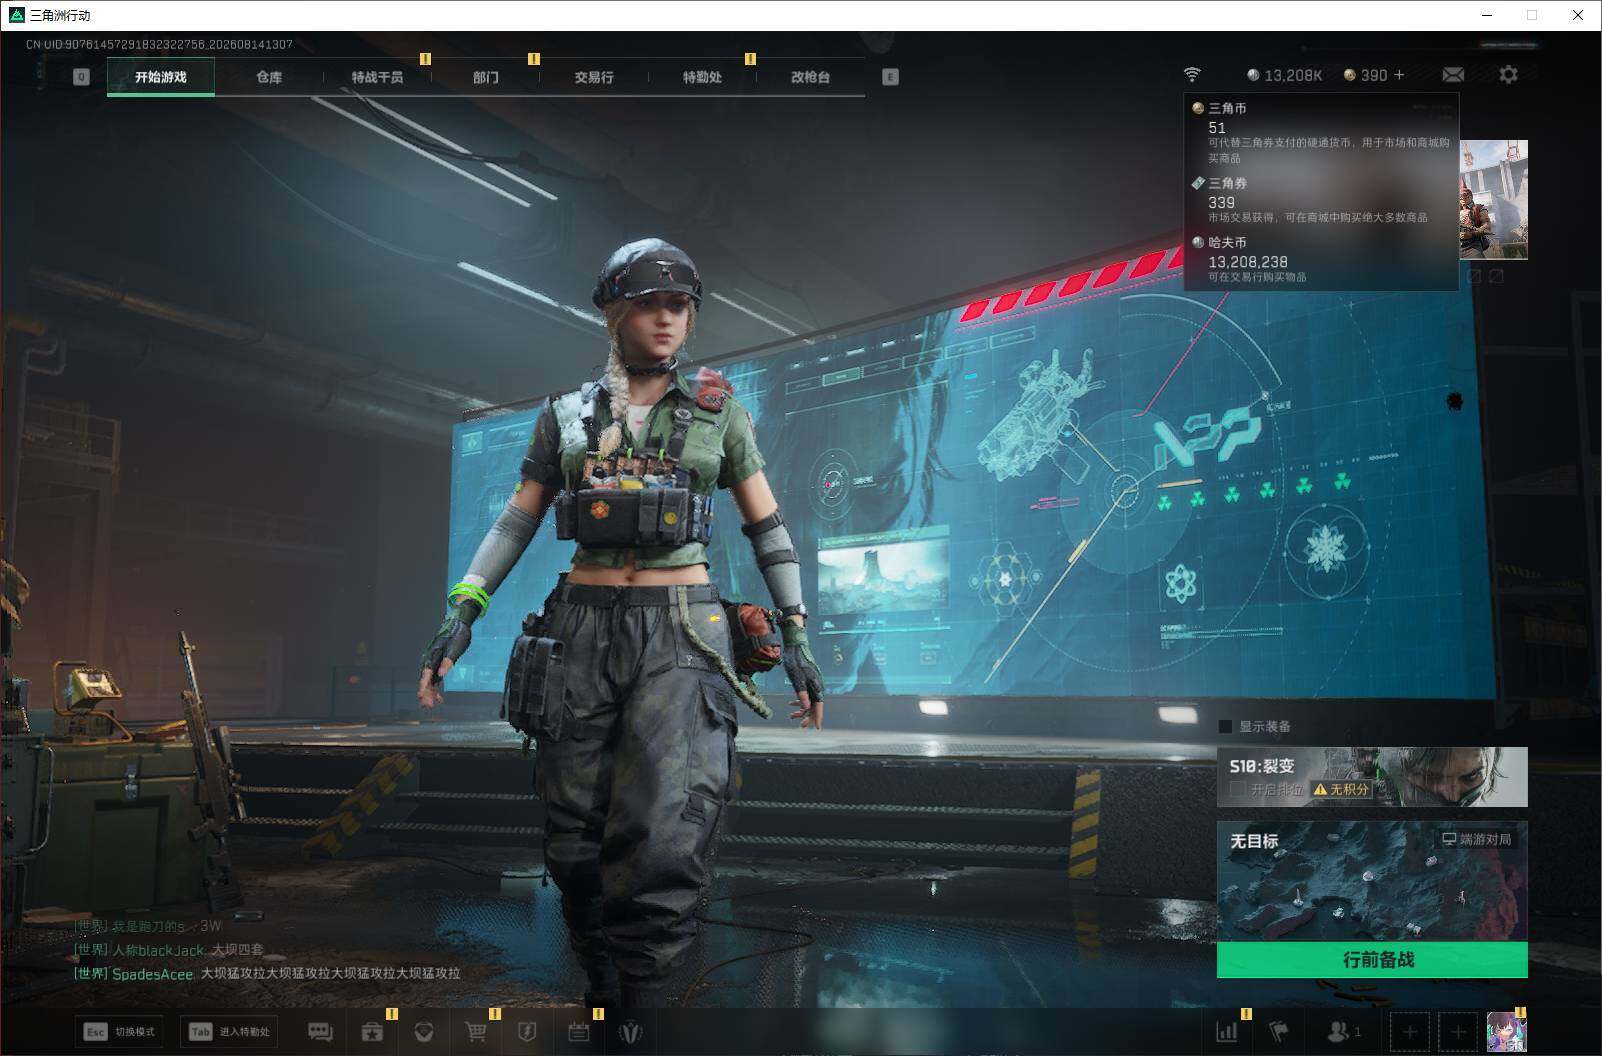Open the 改枪台 tab

coord(810,77)
